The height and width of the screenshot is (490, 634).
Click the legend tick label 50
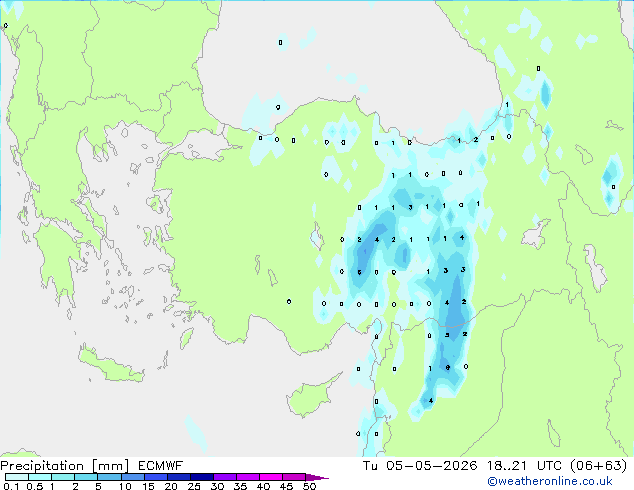(x=309, y=486)
